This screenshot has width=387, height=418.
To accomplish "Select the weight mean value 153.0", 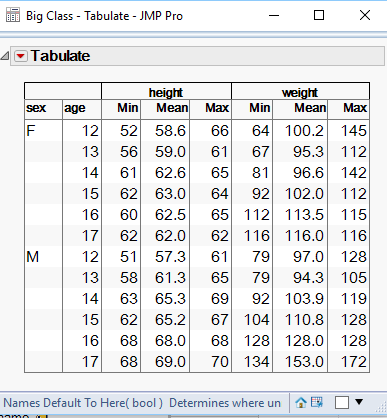I will point(304,362).
